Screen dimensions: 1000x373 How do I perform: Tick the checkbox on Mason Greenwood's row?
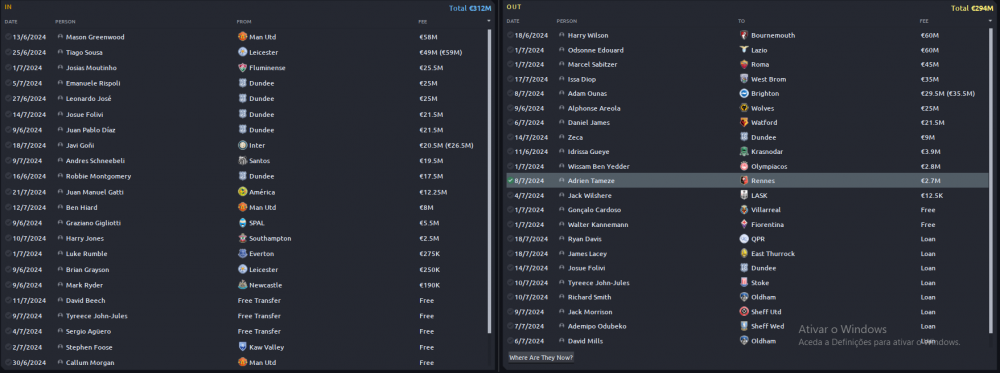pos(8,37)
